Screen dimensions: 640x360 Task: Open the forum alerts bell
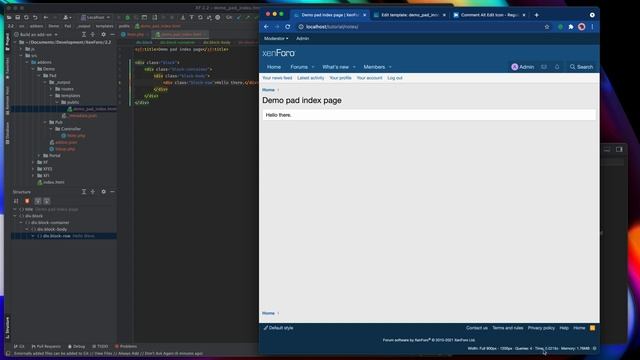click(x=557, y=67)
